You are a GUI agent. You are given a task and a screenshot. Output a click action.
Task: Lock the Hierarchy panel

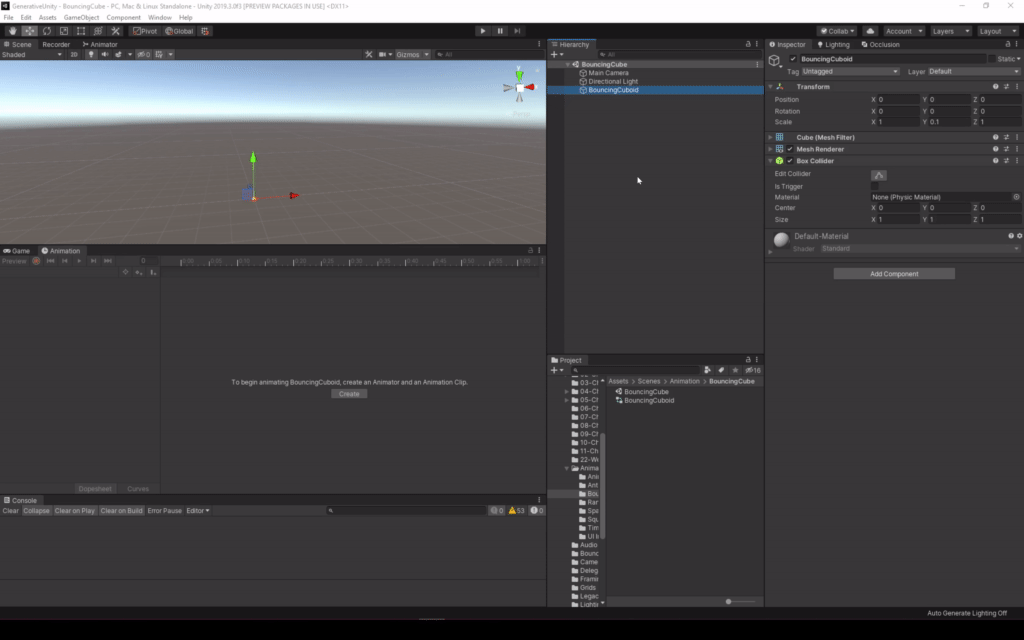(x=748, y=44)
